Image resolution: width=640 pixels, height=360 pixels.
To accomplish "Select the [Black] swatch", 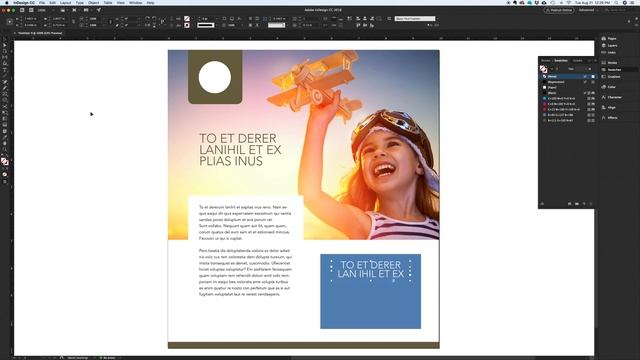I will [567, 93].
